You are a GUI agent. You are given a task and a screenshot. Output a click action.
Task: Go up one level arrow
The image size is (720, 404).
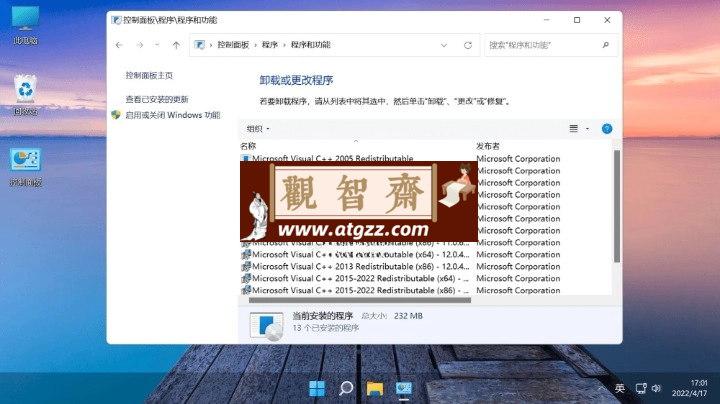(x=176, y=45)
